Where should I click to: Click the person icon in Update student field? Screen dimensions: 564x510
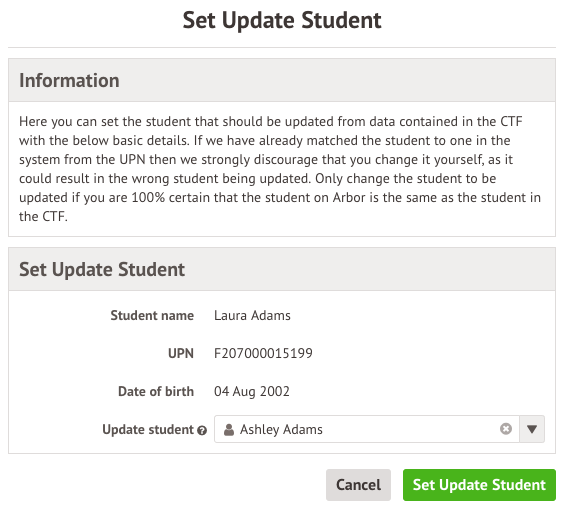(228, 429)
